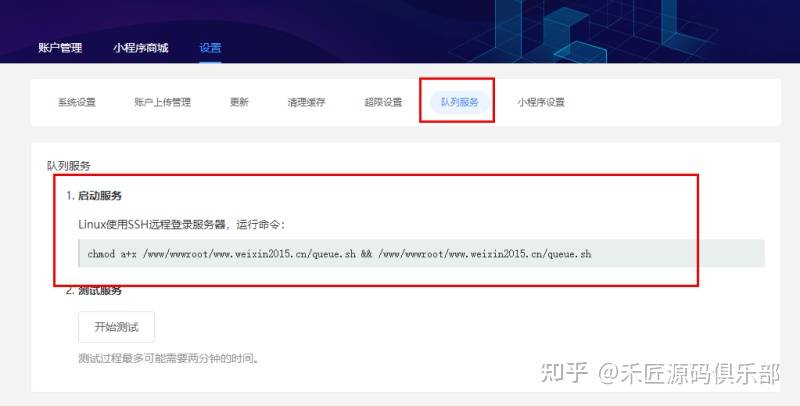The height and width of the screenshot is (406, 800).
Task: Switch to the 系统设置 tab
Action: [x=77, y=102]
